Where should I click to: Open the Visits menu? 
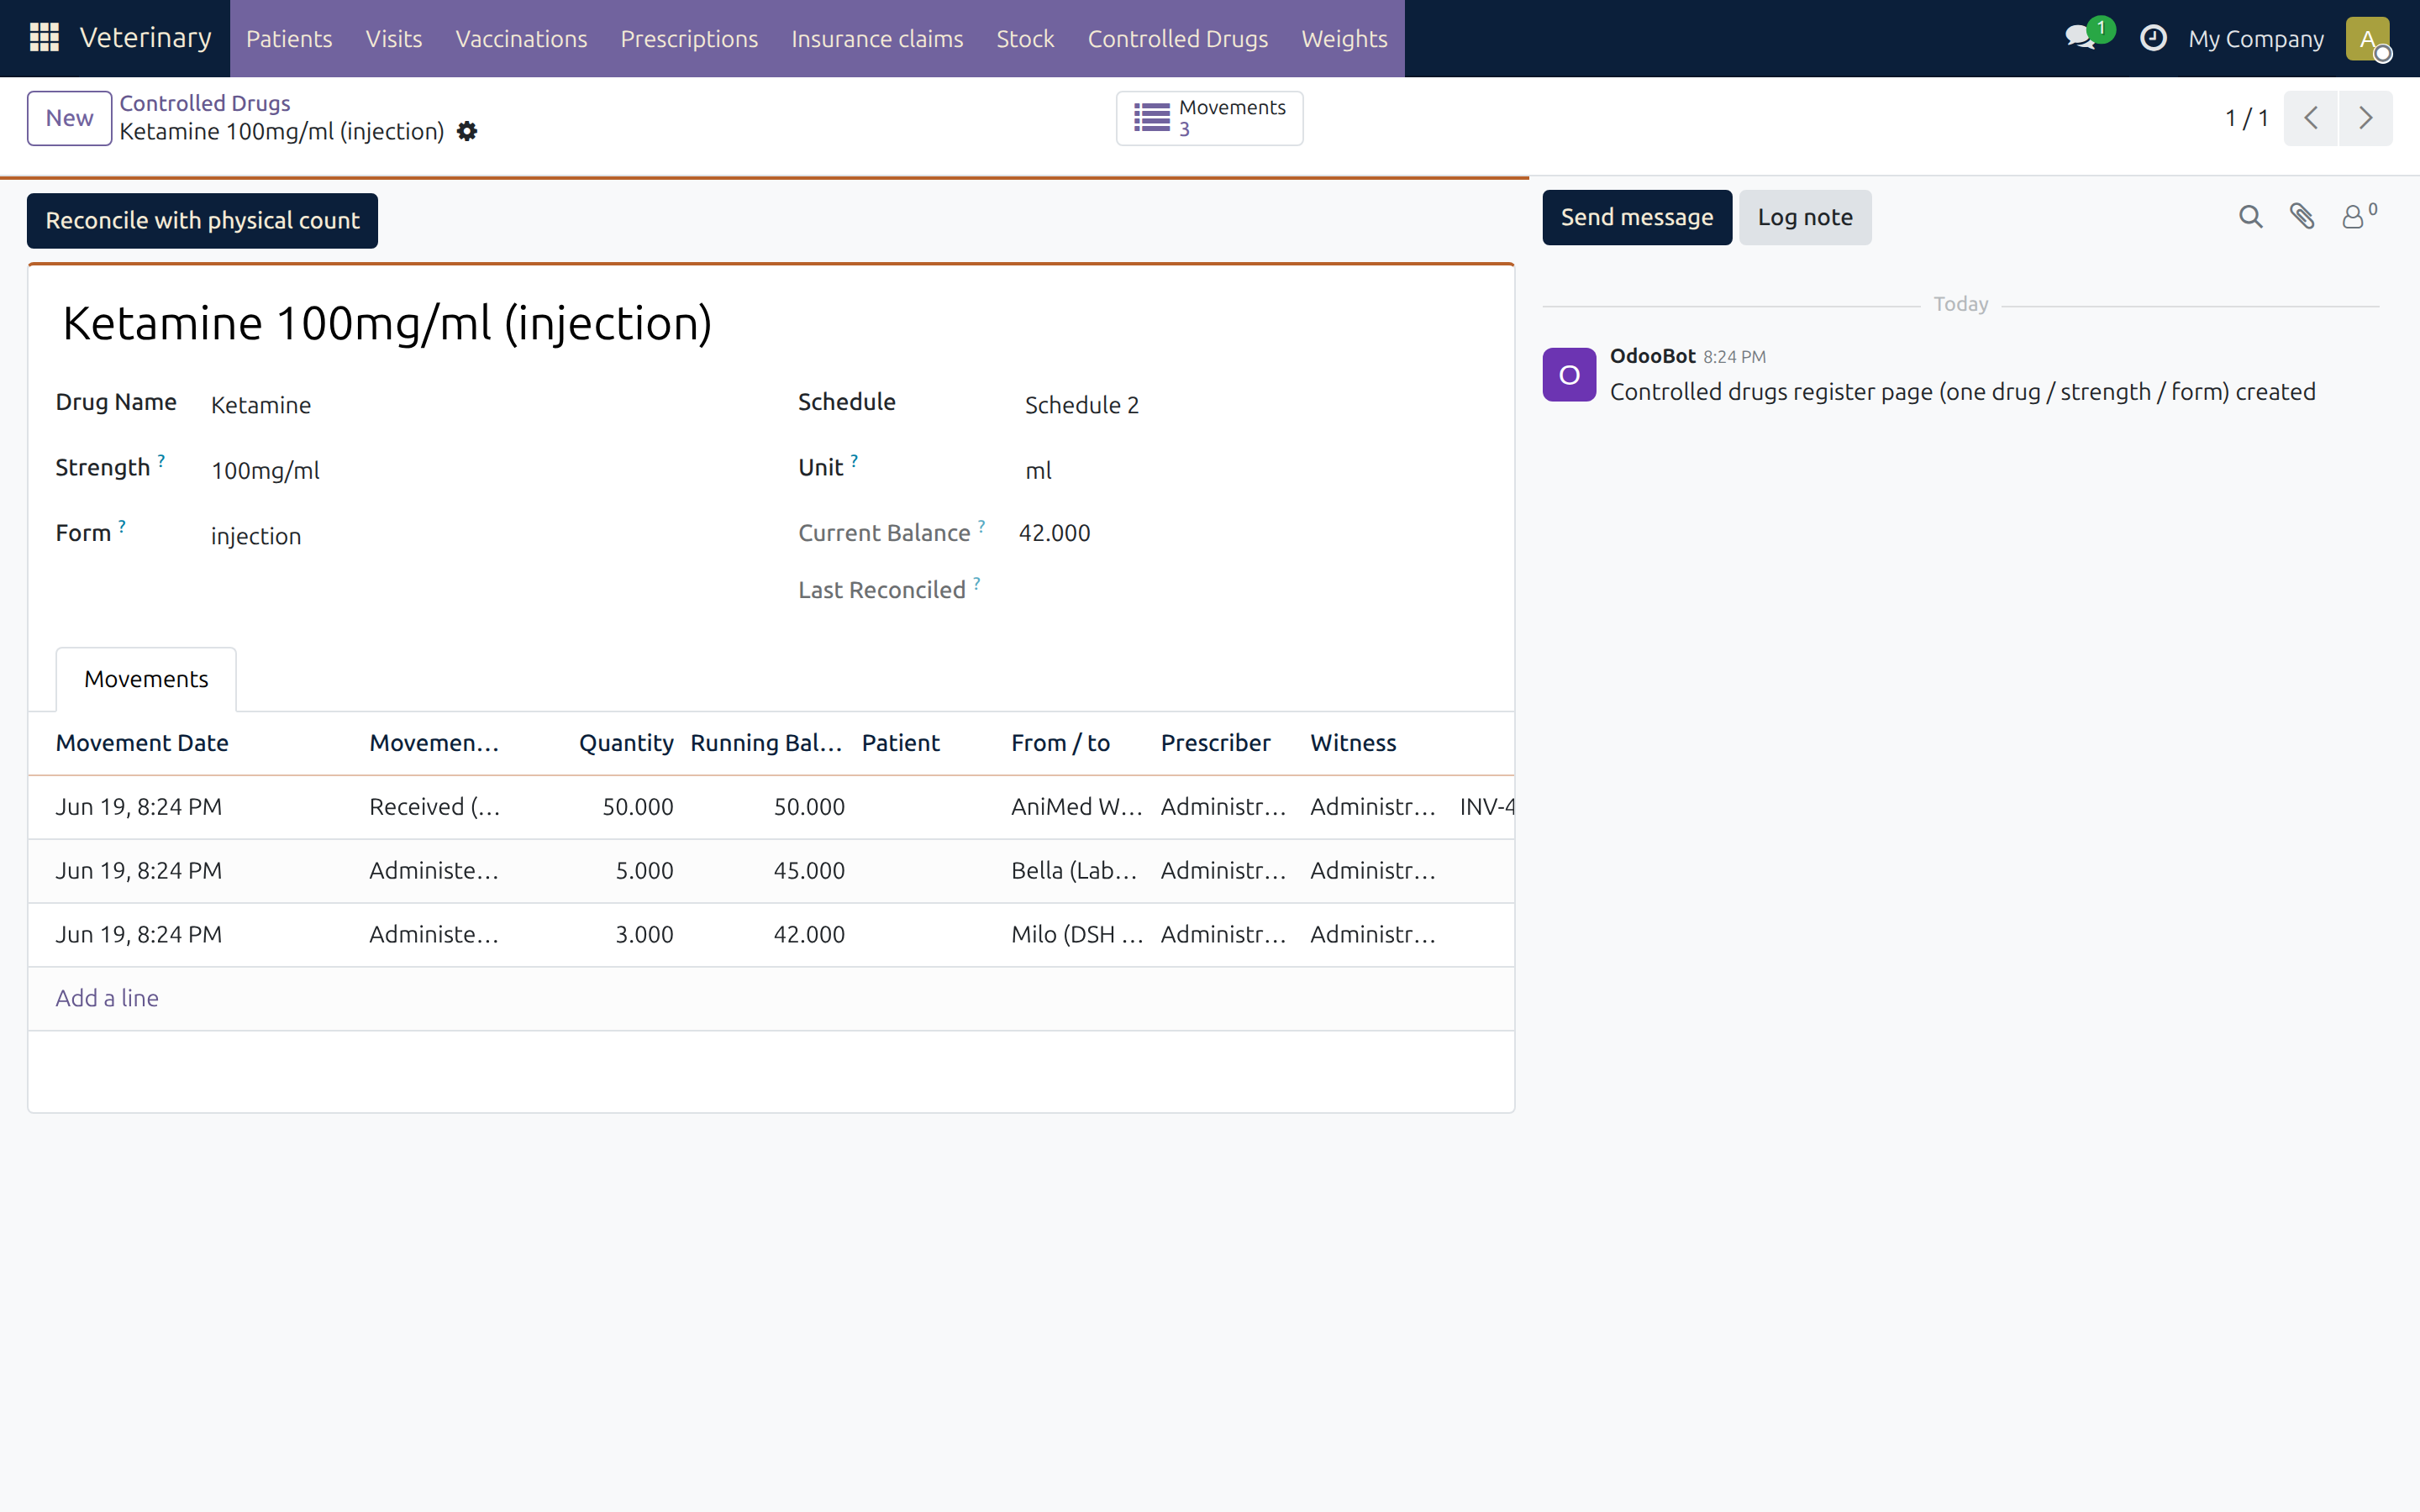(x=394, y=38)
